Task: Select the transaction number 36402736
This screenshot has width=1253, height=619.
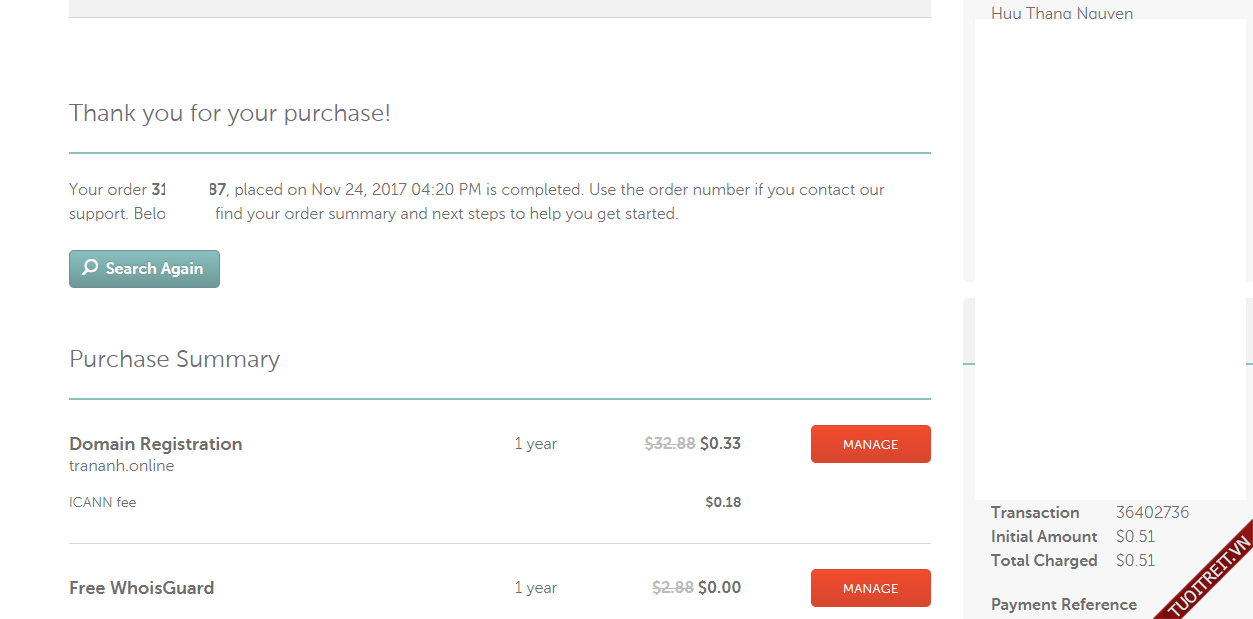Action: (x=1152, y=512)
